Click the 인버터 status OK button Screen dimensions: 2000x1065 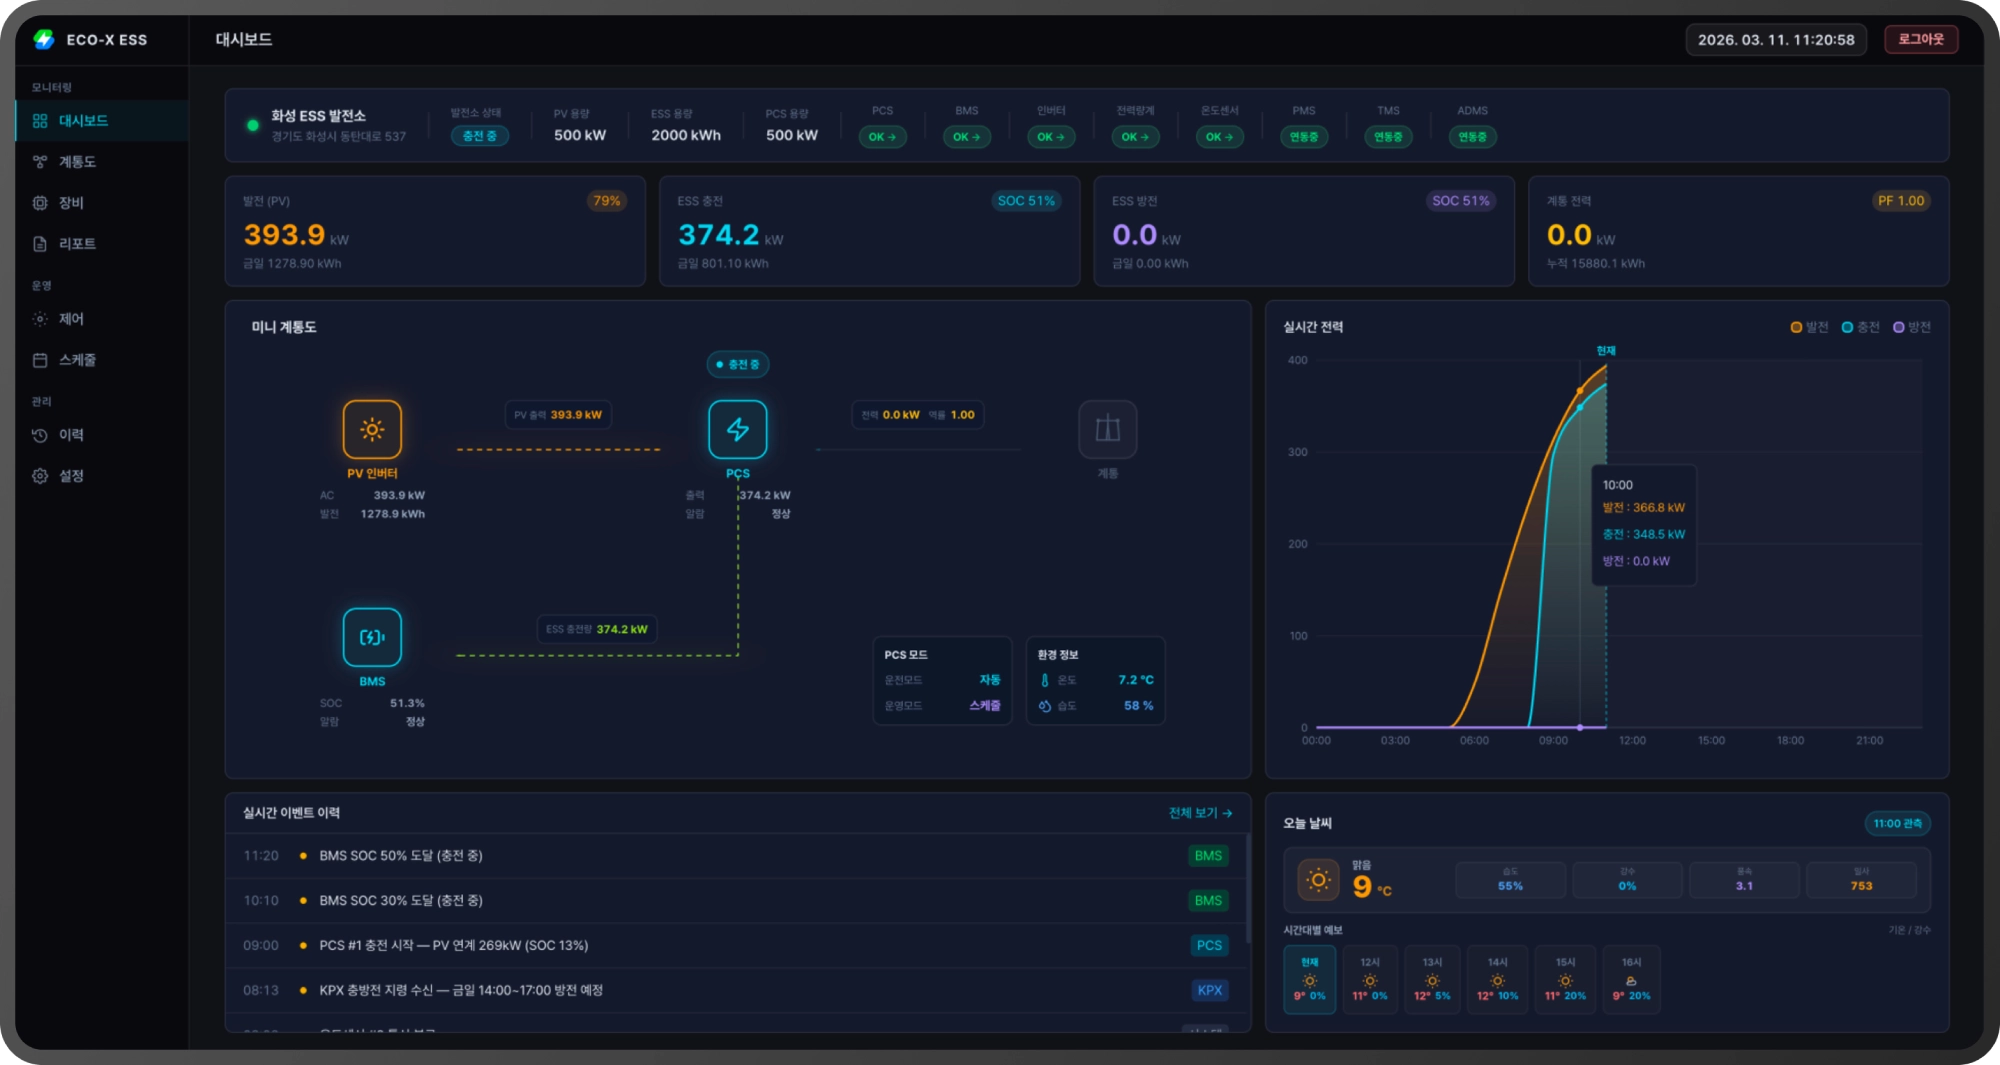[x=1051, y=136]
